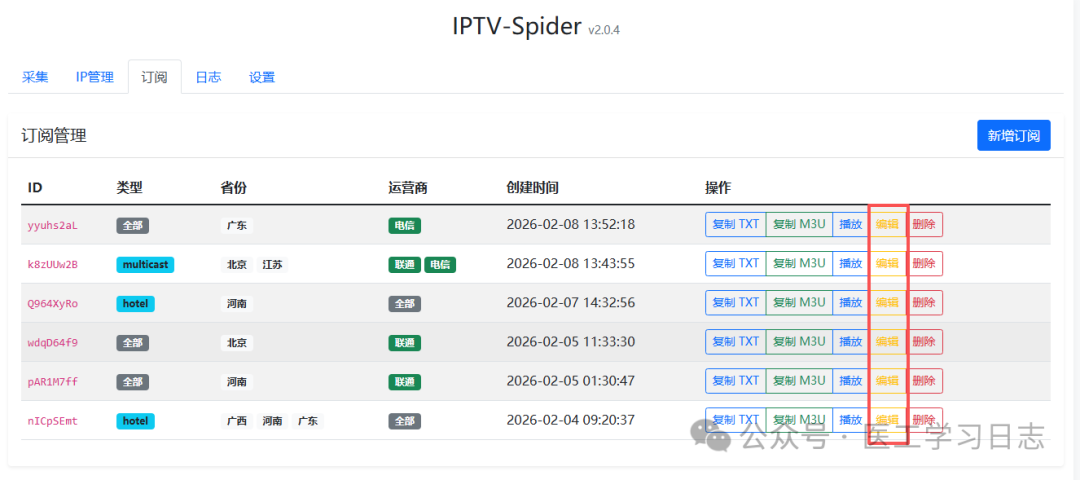The width and height of the screenshot is (1080, 480).
Task: Copy M3U link for subscription wdqD64f9
Action: pos(799,341)
